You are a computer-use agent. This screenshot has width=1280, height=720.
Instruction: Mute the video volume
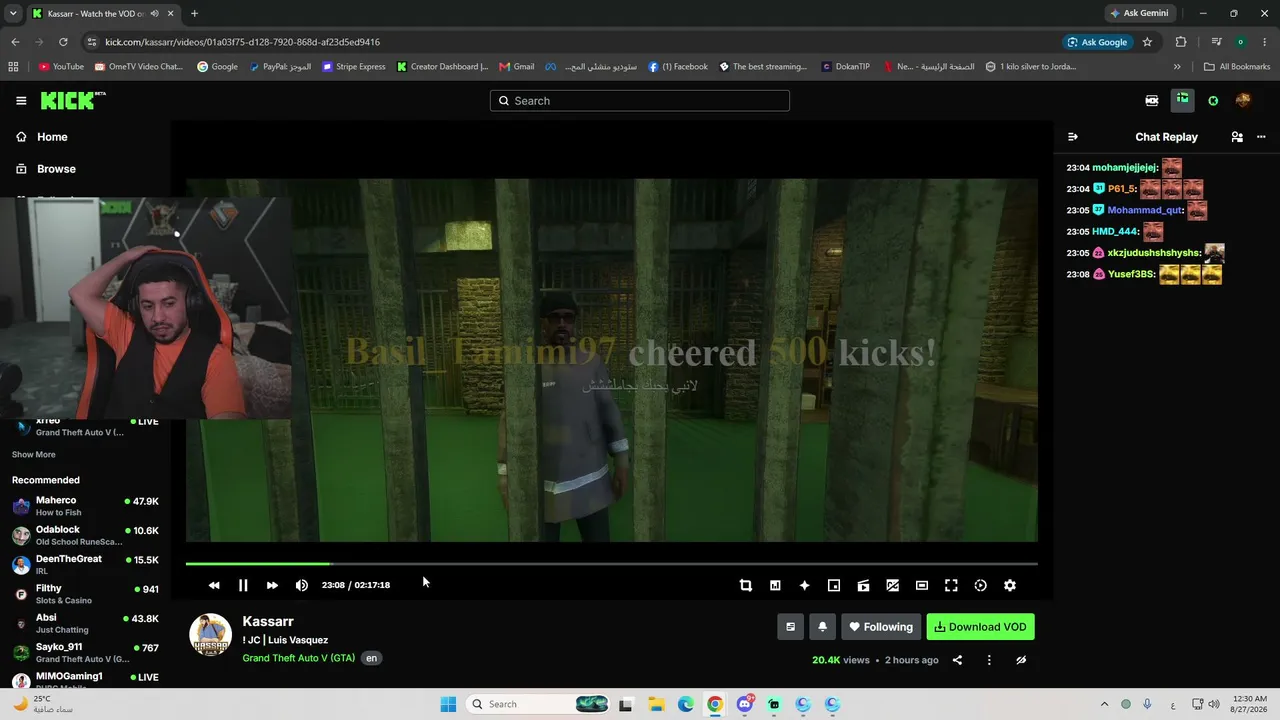tap(302, 585)
